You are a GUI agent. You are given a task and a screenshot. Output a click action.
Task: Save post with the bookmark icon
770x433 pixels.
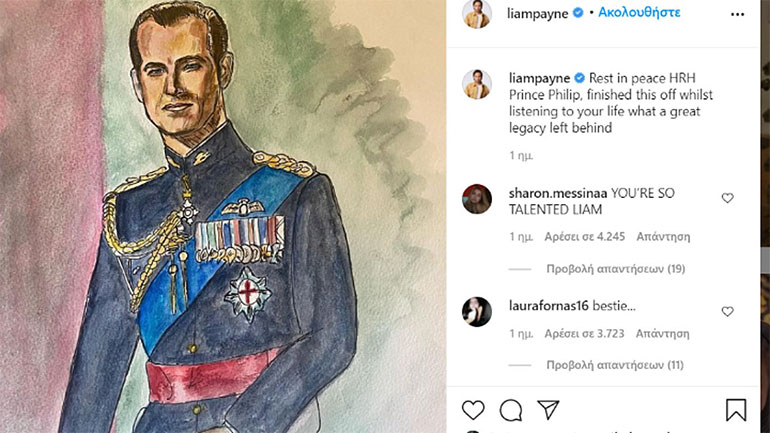tap(736, 410)
